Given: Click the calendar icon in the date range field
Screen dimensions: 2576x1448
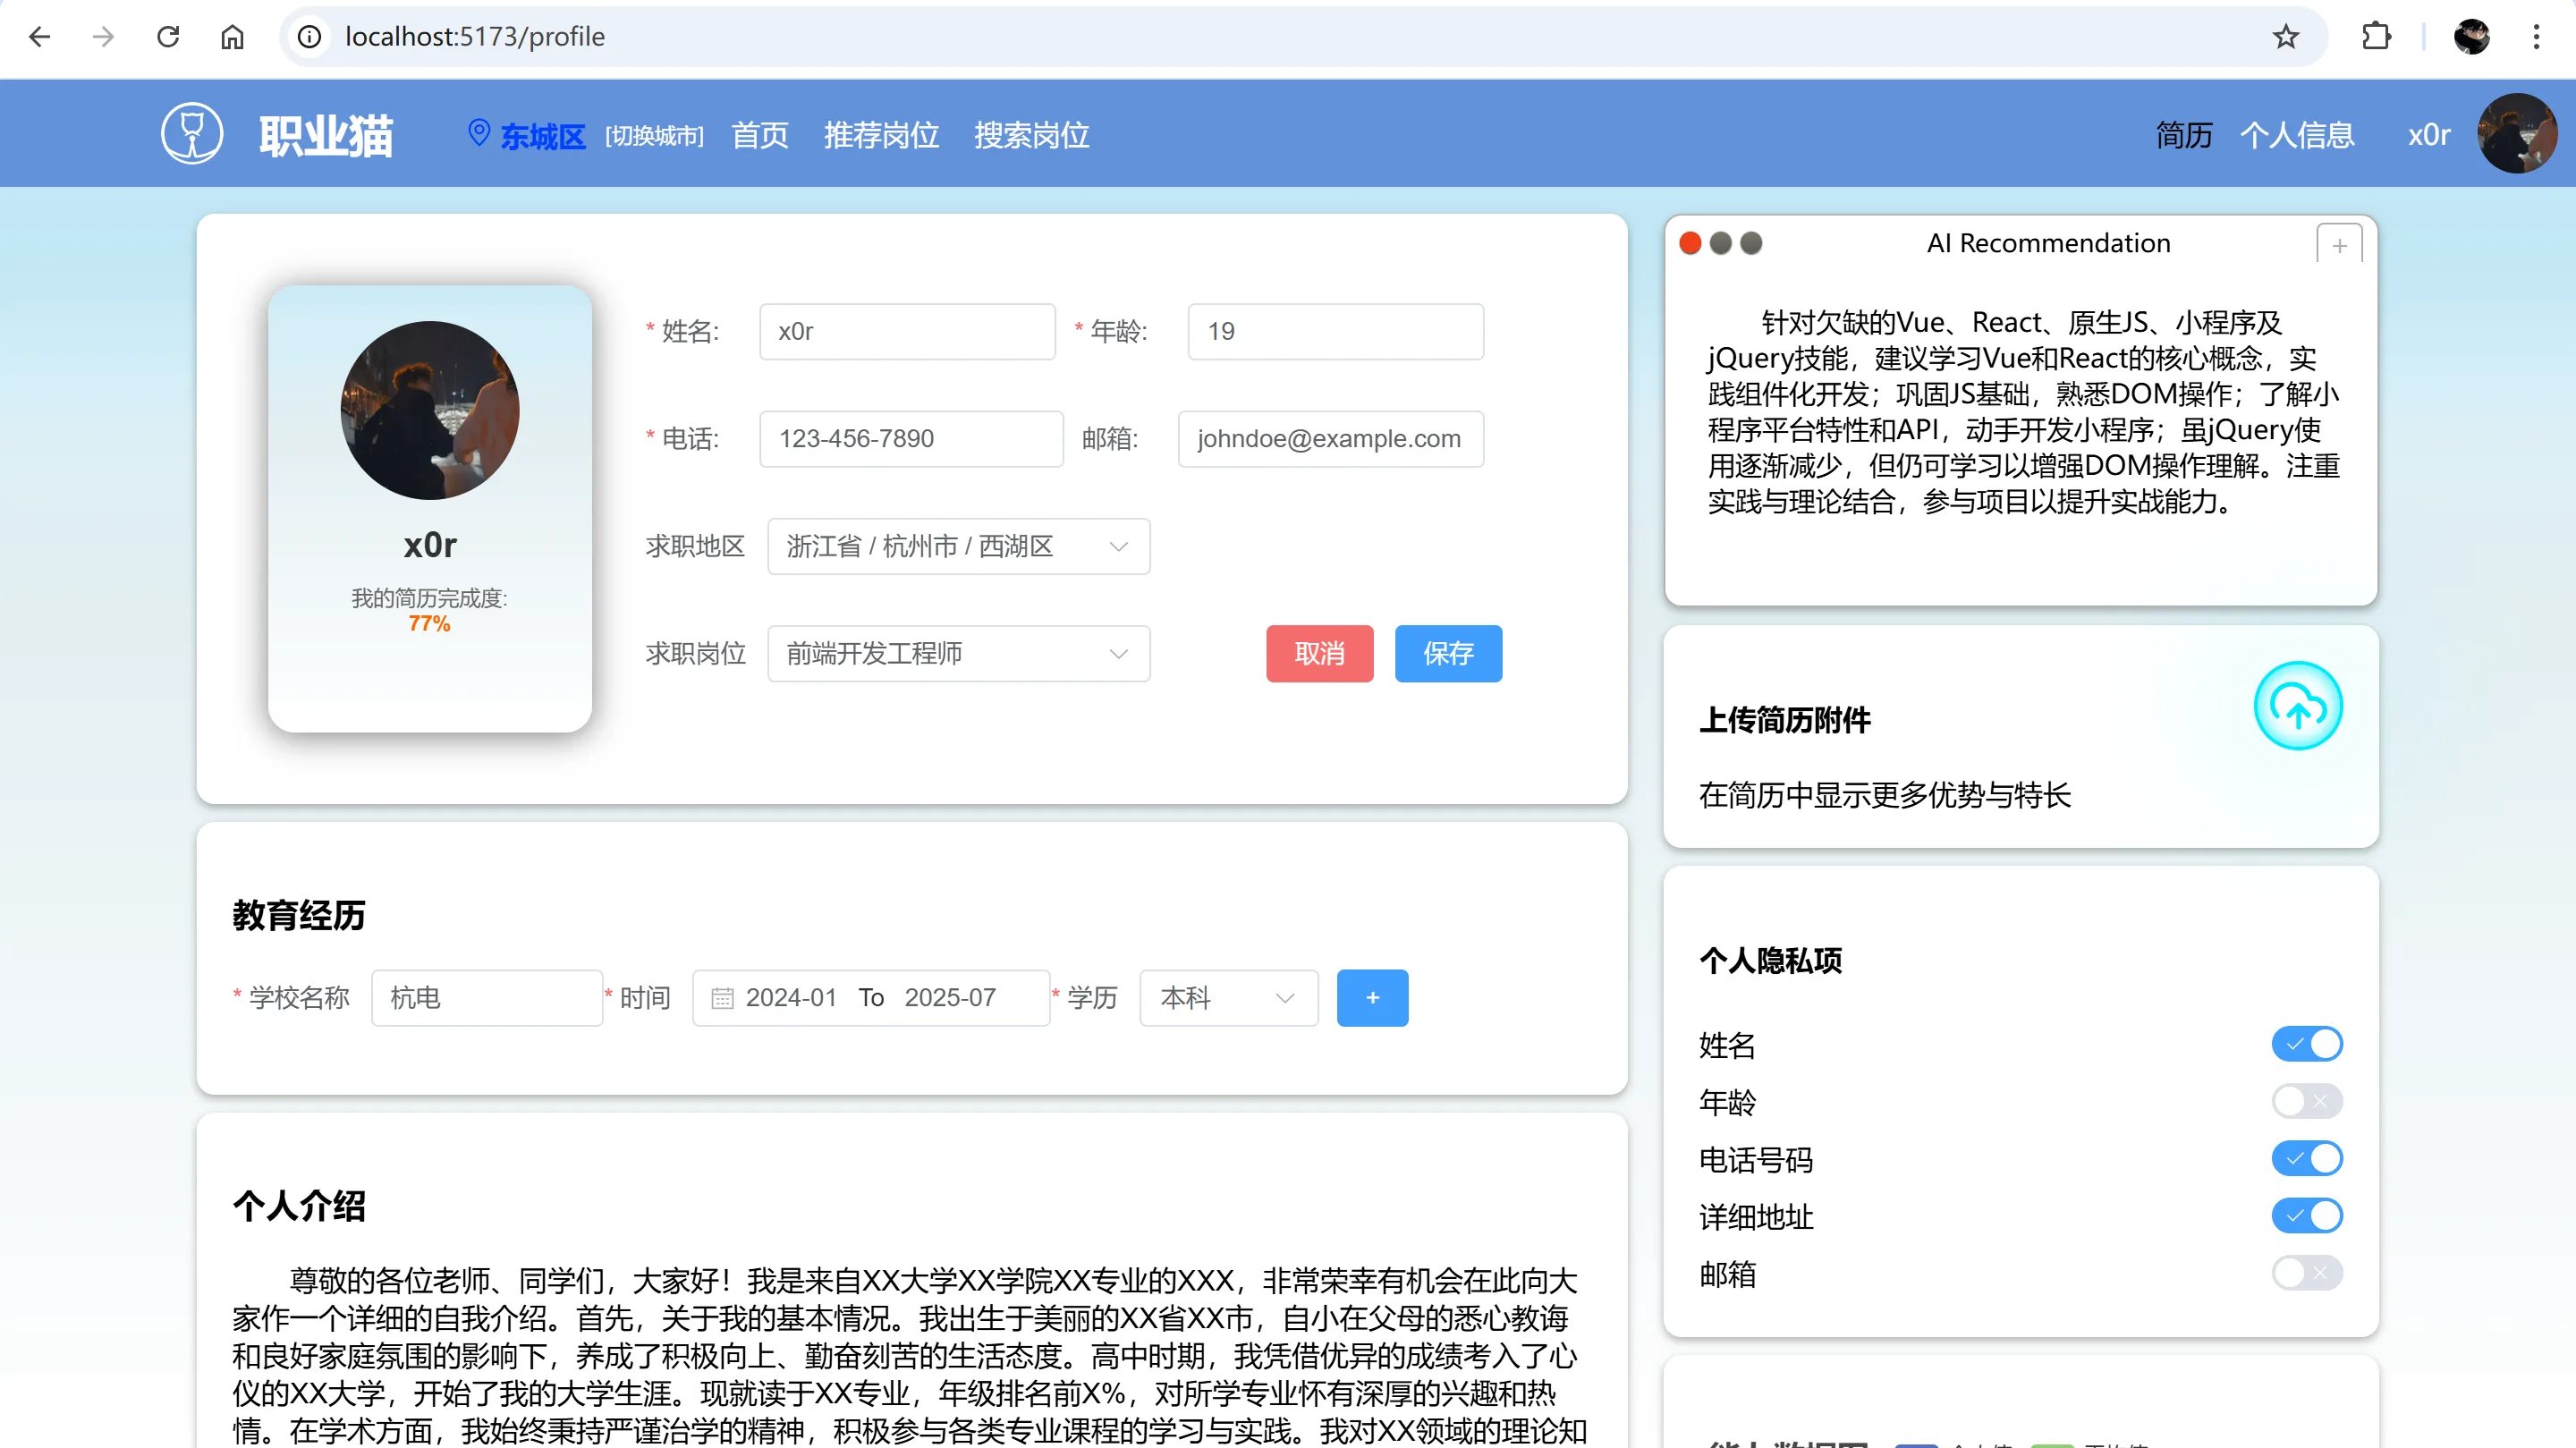Looking at the screenshot, I should [722, 998].
